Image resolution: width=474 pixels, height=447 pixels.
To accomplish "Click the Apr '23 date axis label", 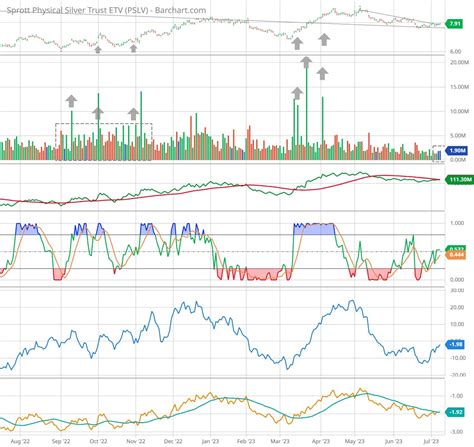I will [x=321, y=441].
